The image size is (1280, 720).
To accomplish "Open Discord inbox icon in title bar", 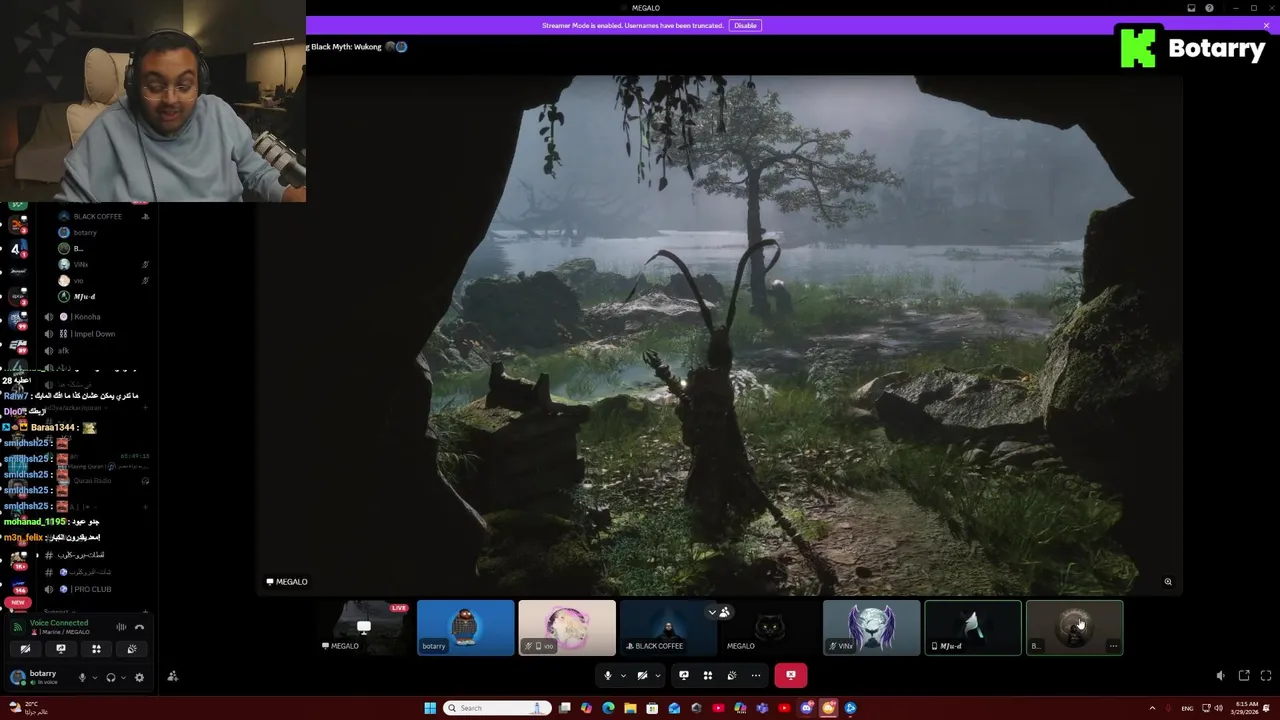I will tap(1191, 8).
